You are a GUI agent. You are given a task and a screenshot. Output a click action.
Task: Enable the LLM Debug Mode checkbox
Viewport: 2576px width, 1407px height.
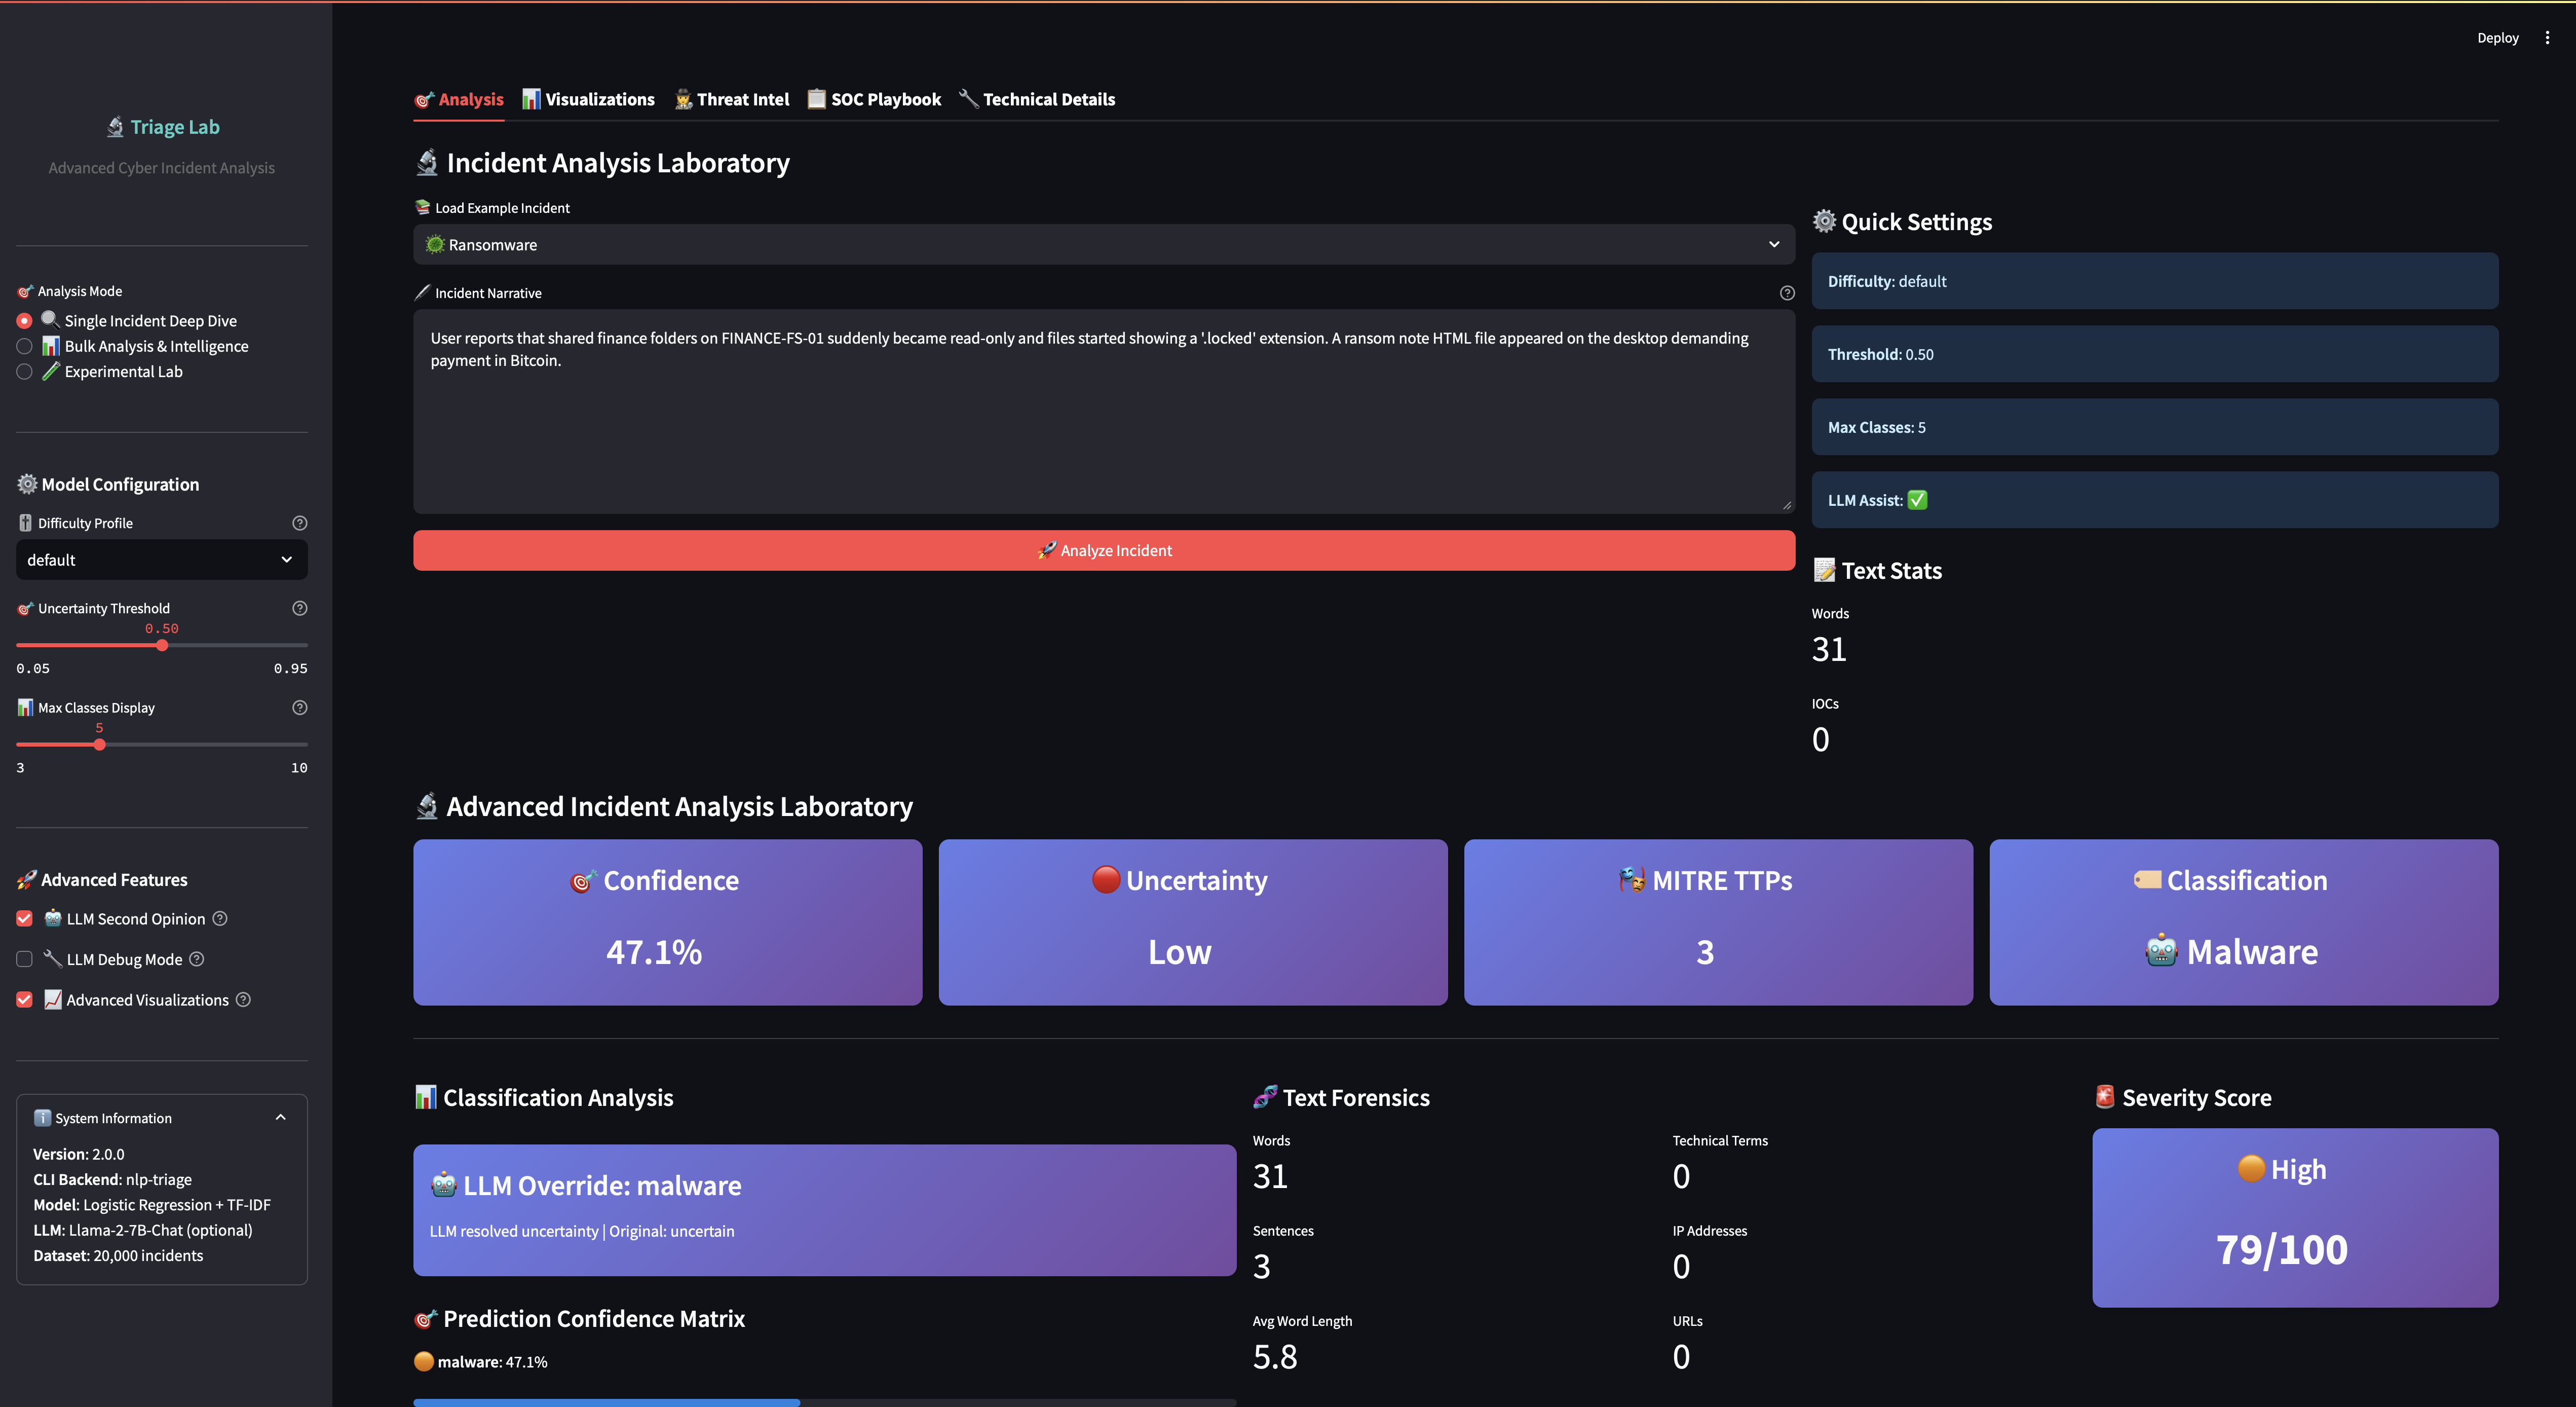point(24,959)
